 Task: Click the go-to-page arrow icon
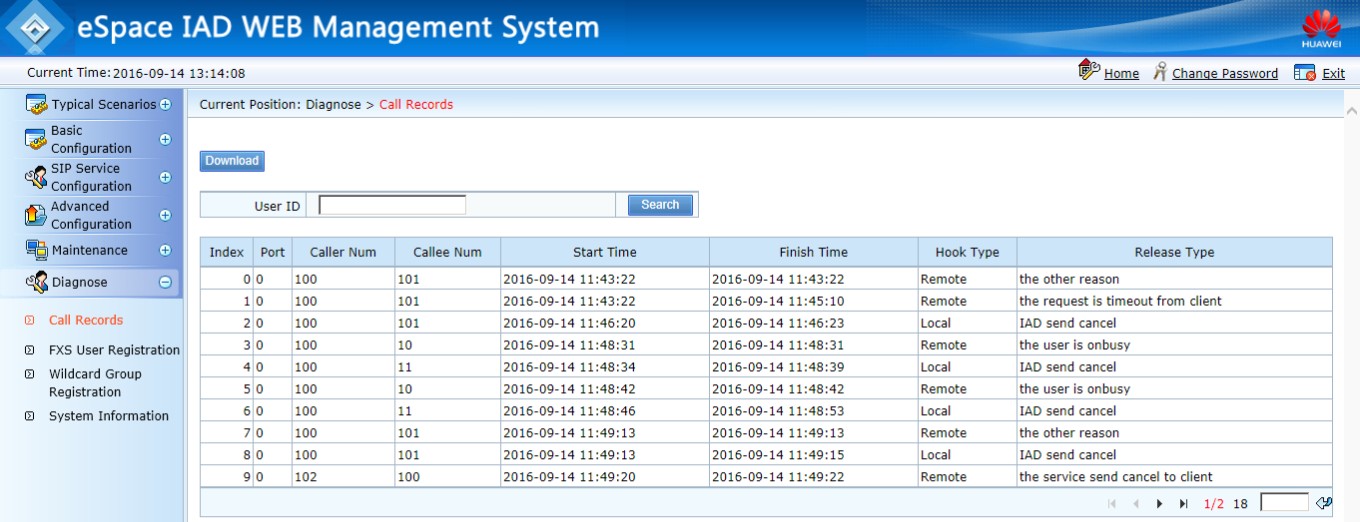1324,503
